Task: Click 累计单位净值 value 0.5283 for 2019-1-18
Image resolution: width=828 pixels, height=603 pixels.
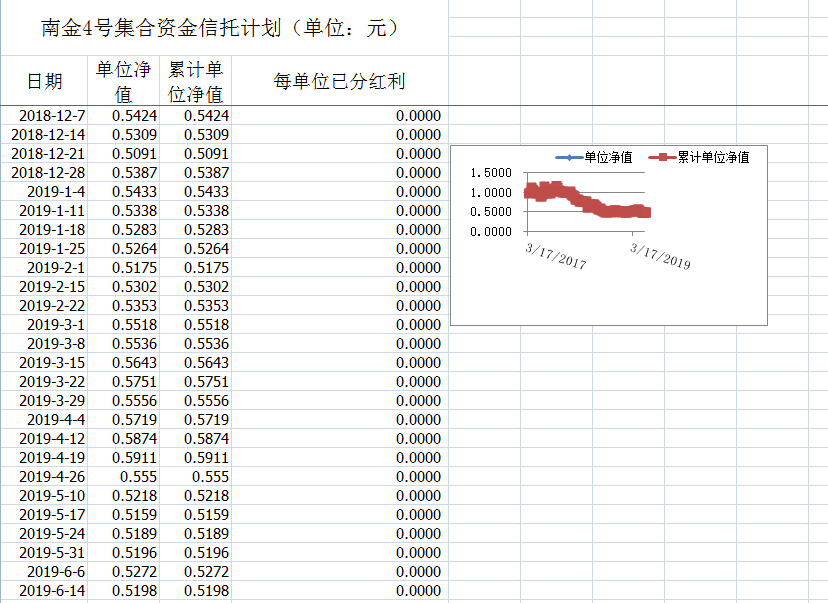Action: pyautogui.click(x=195, y=230)
